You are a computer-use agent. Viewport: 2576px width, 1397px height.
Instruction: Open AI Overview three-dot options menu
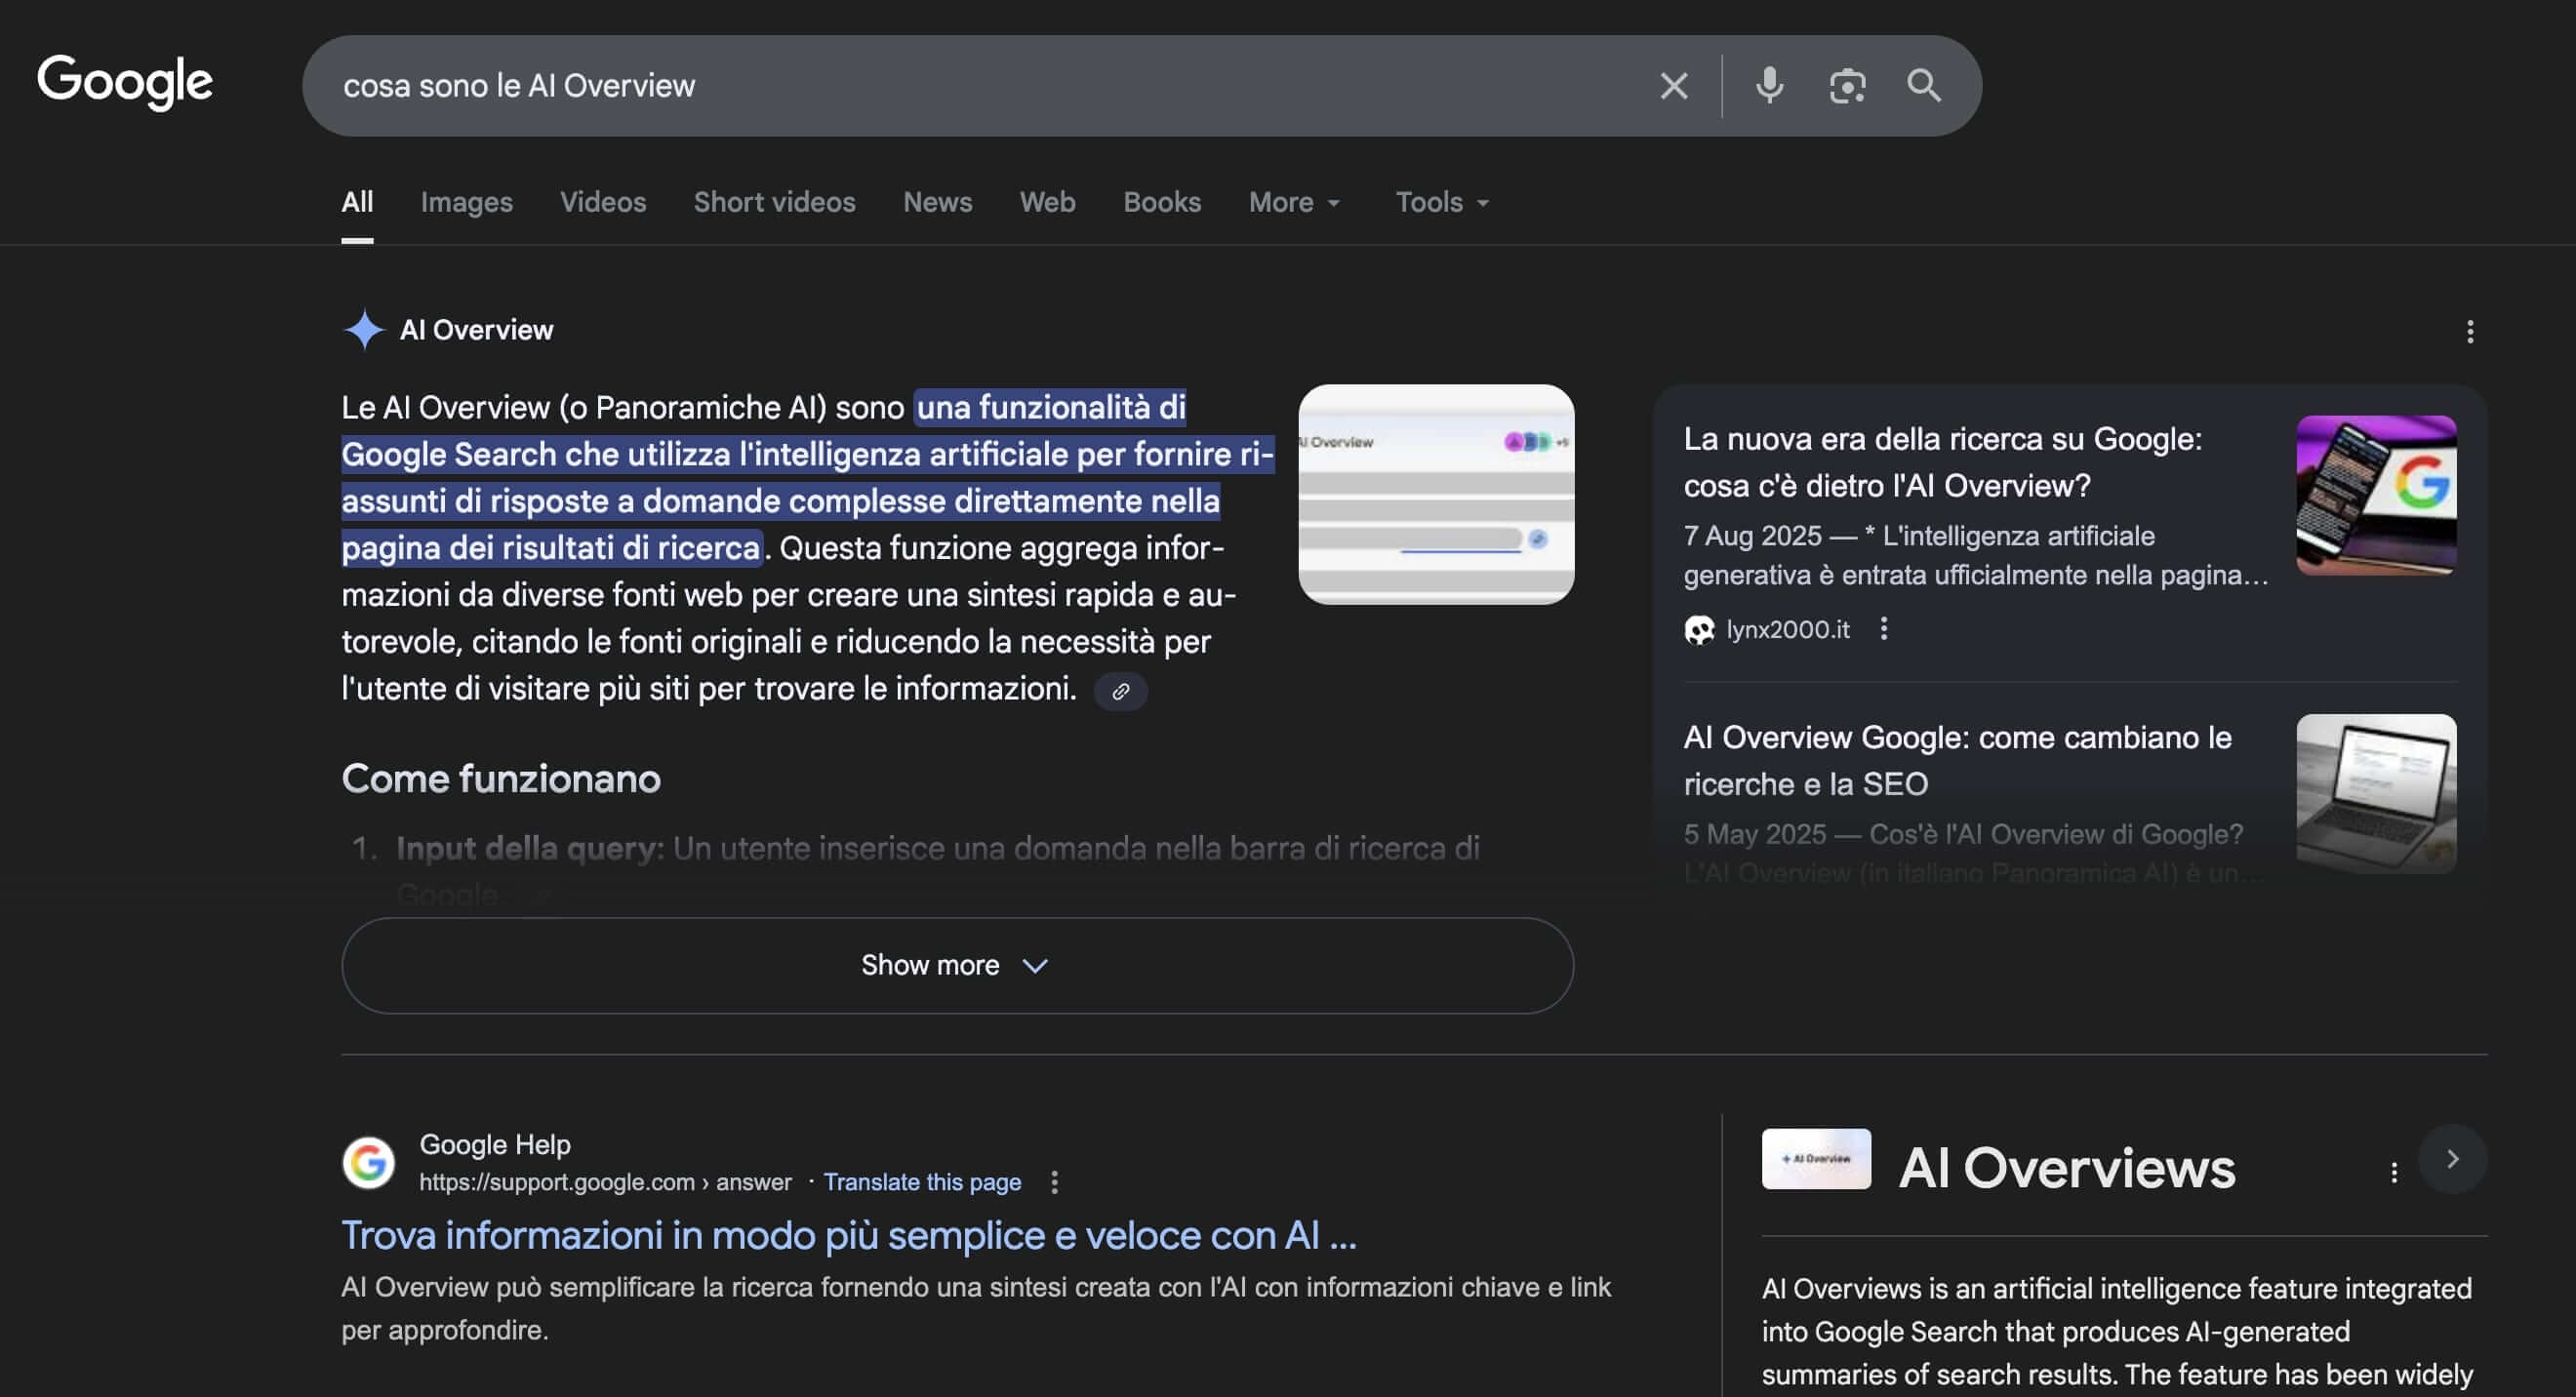pos(2469,332)
